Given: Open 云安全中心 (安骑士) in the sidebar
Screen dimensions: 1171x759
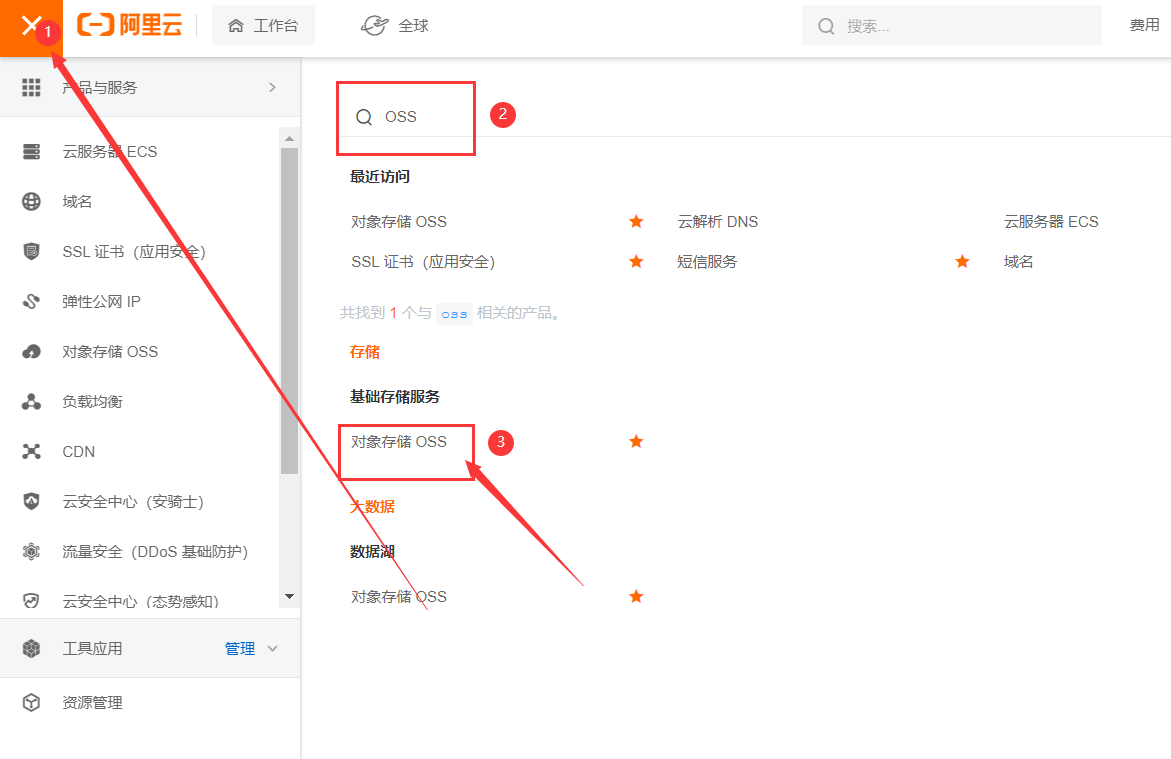Looking at the screenshot, I should pos(133,502).
